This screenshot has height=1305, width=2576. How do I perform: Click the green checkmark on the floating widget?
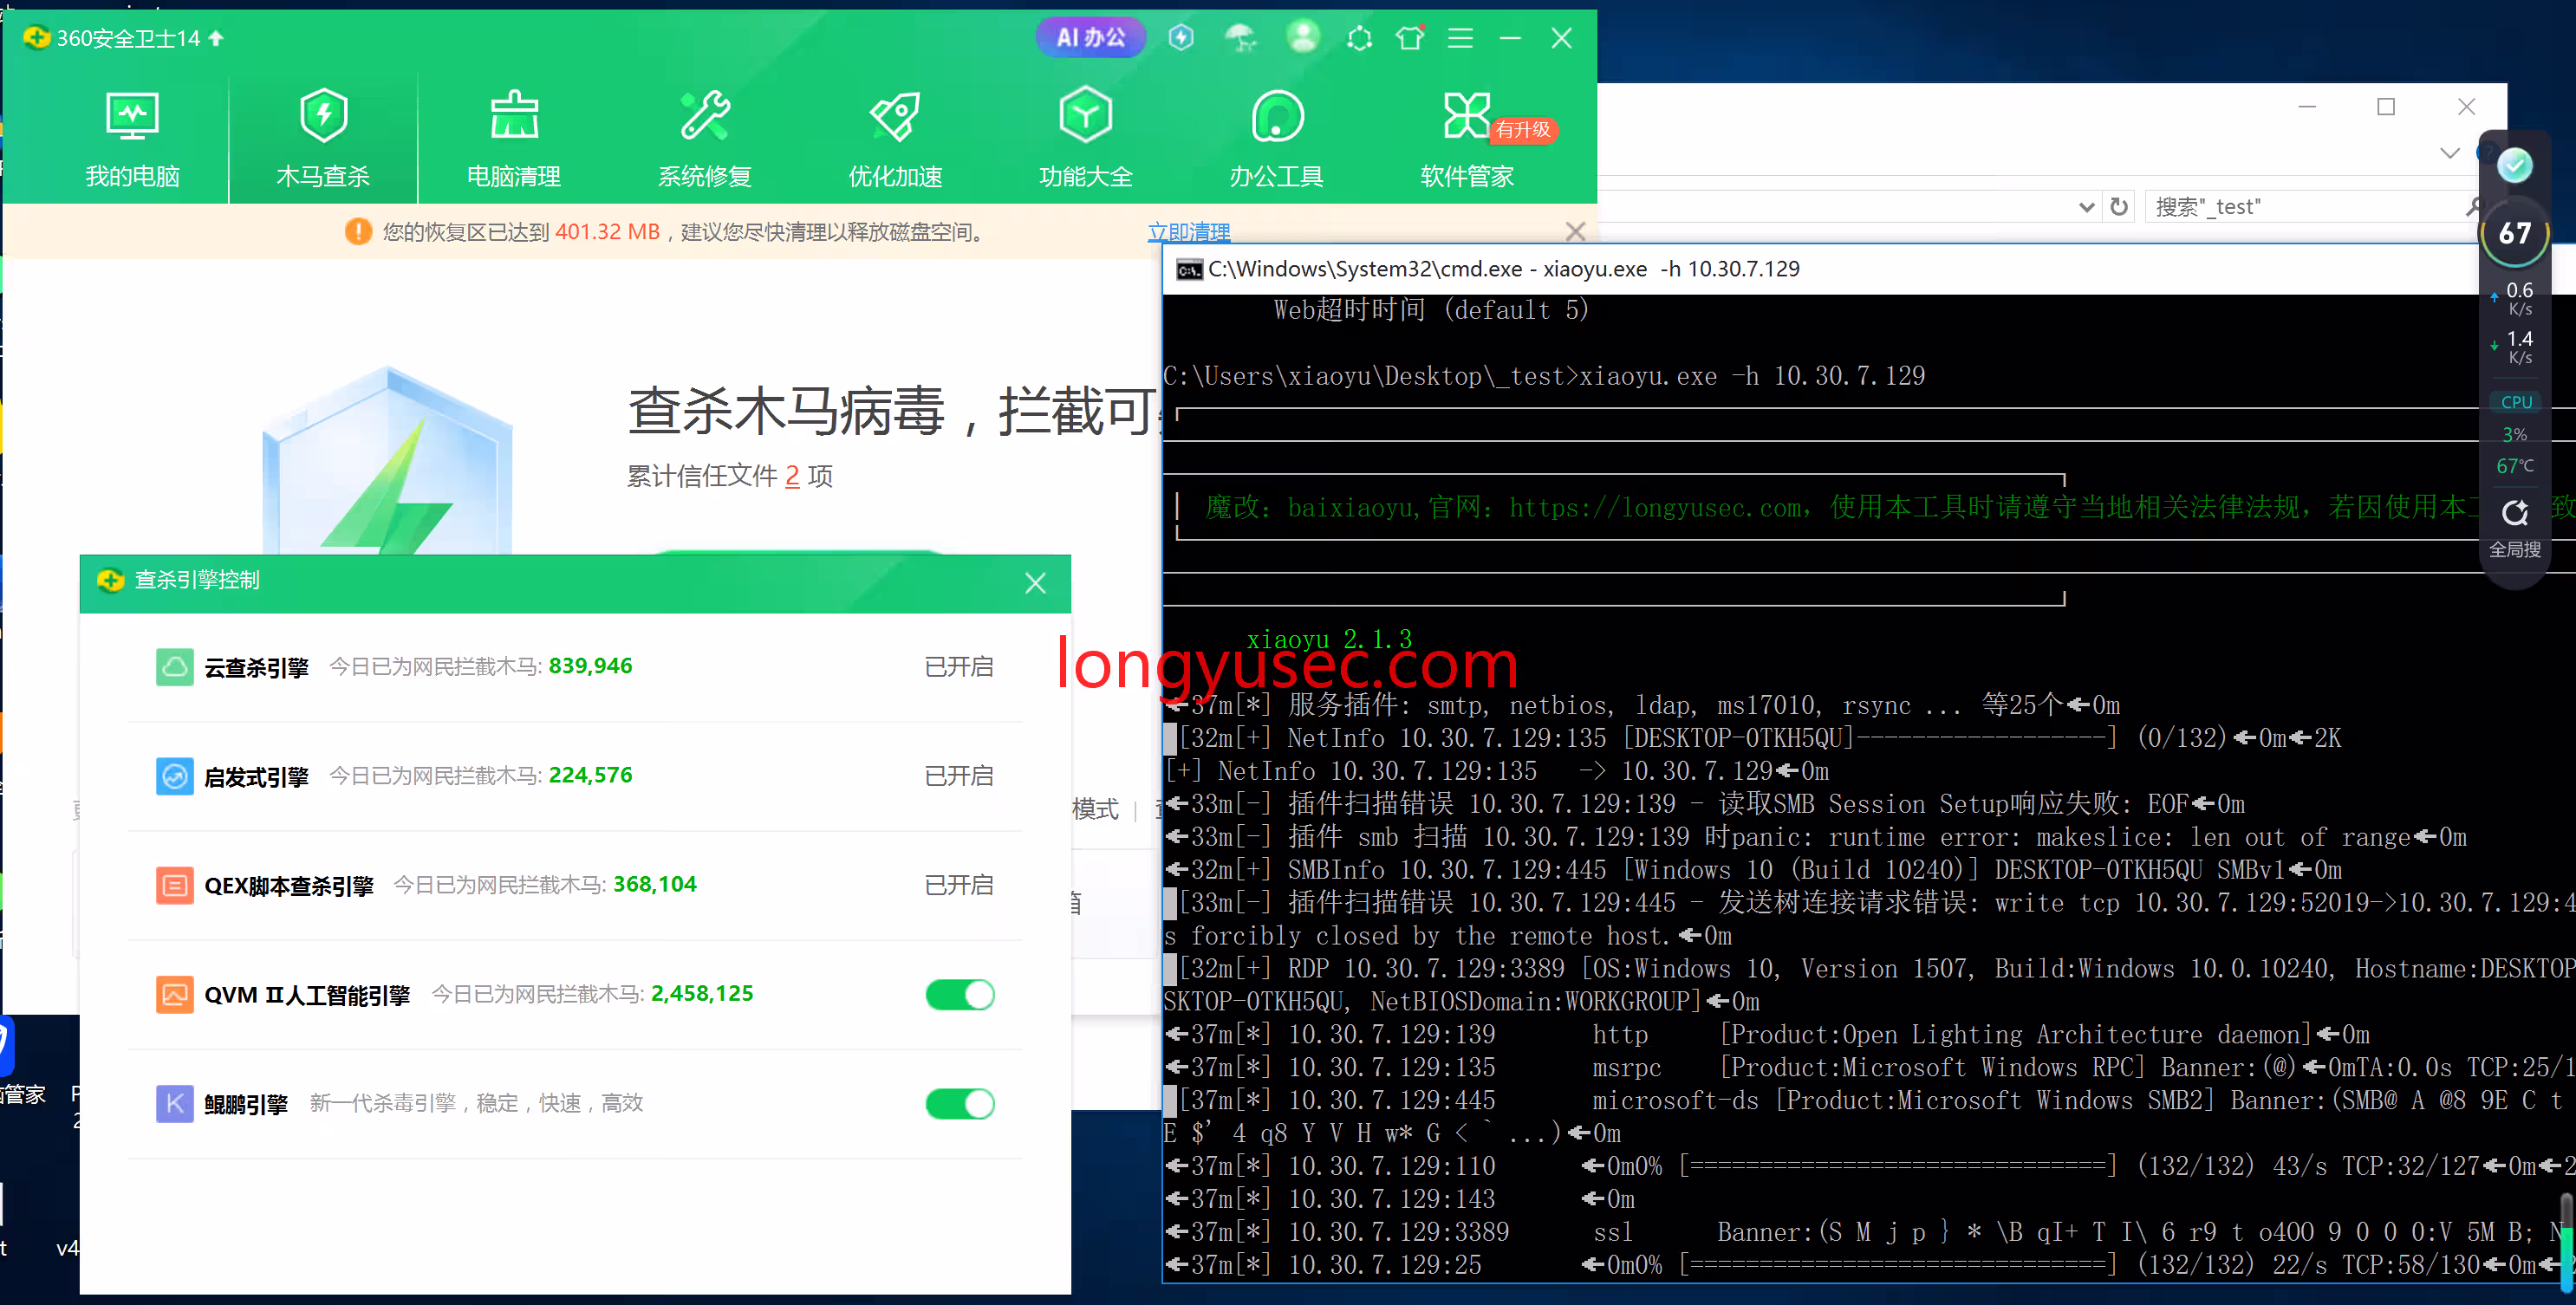click(x=2514, y=164)
